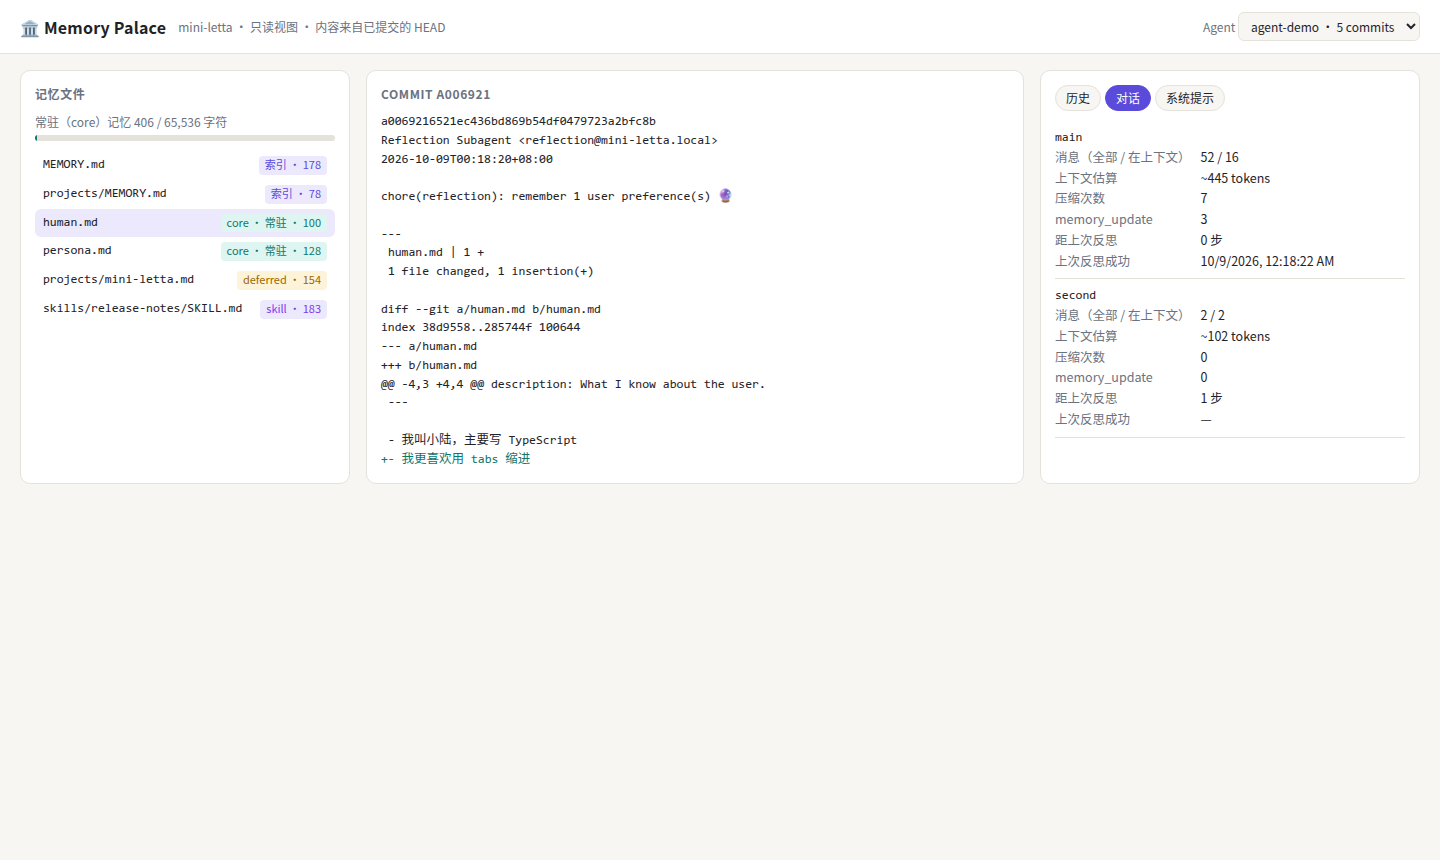1440x860 pixels.
Task: Click the main conversation label
Action: tap(1069, 137)
